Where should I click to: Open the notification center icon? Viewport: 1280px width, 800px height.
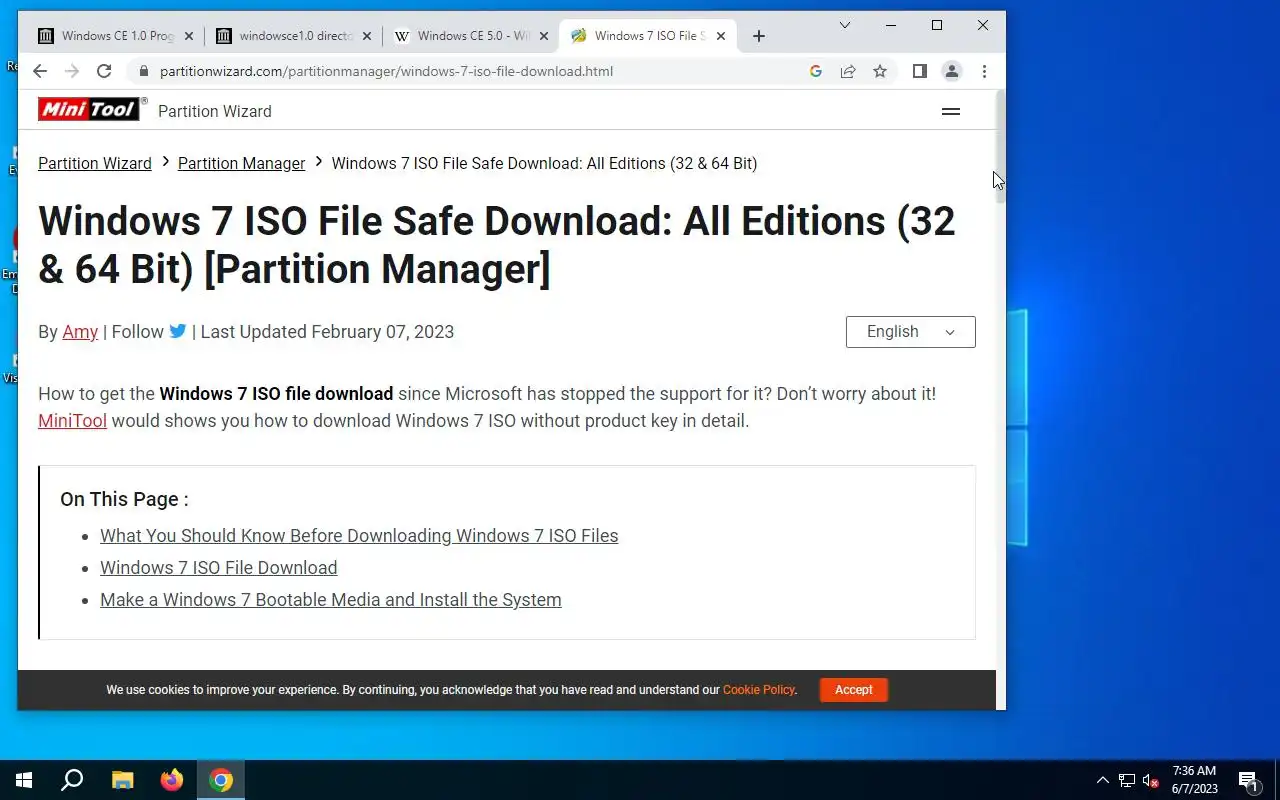click(x=1248, y=780)
